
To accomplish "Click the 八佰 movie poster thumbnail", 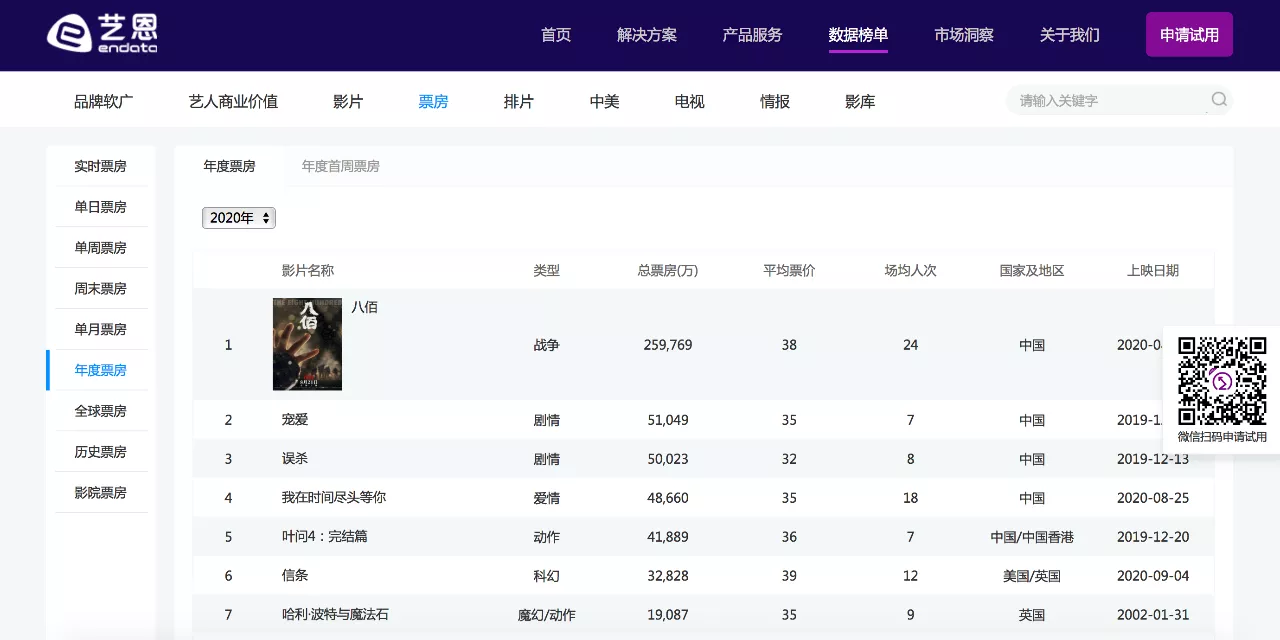I will pyautogui.click(x=307, y=343).
